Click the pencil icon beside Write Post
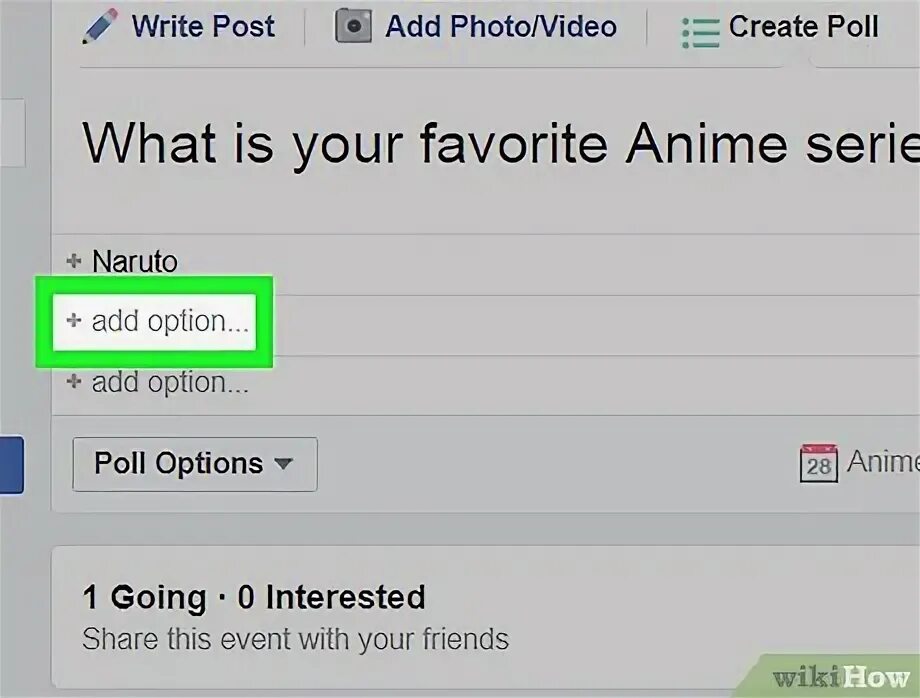 pyautogui.click(x=100, y=26)
